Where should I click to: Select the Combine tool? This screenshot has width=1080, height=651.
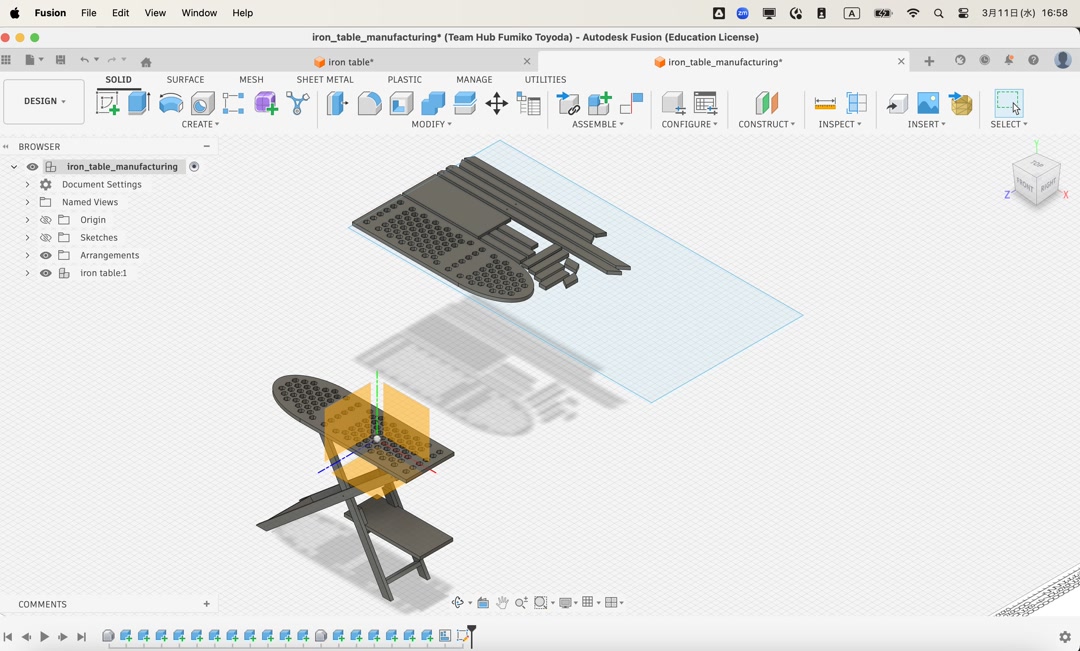pyautogui.click(x=433, y=103)
